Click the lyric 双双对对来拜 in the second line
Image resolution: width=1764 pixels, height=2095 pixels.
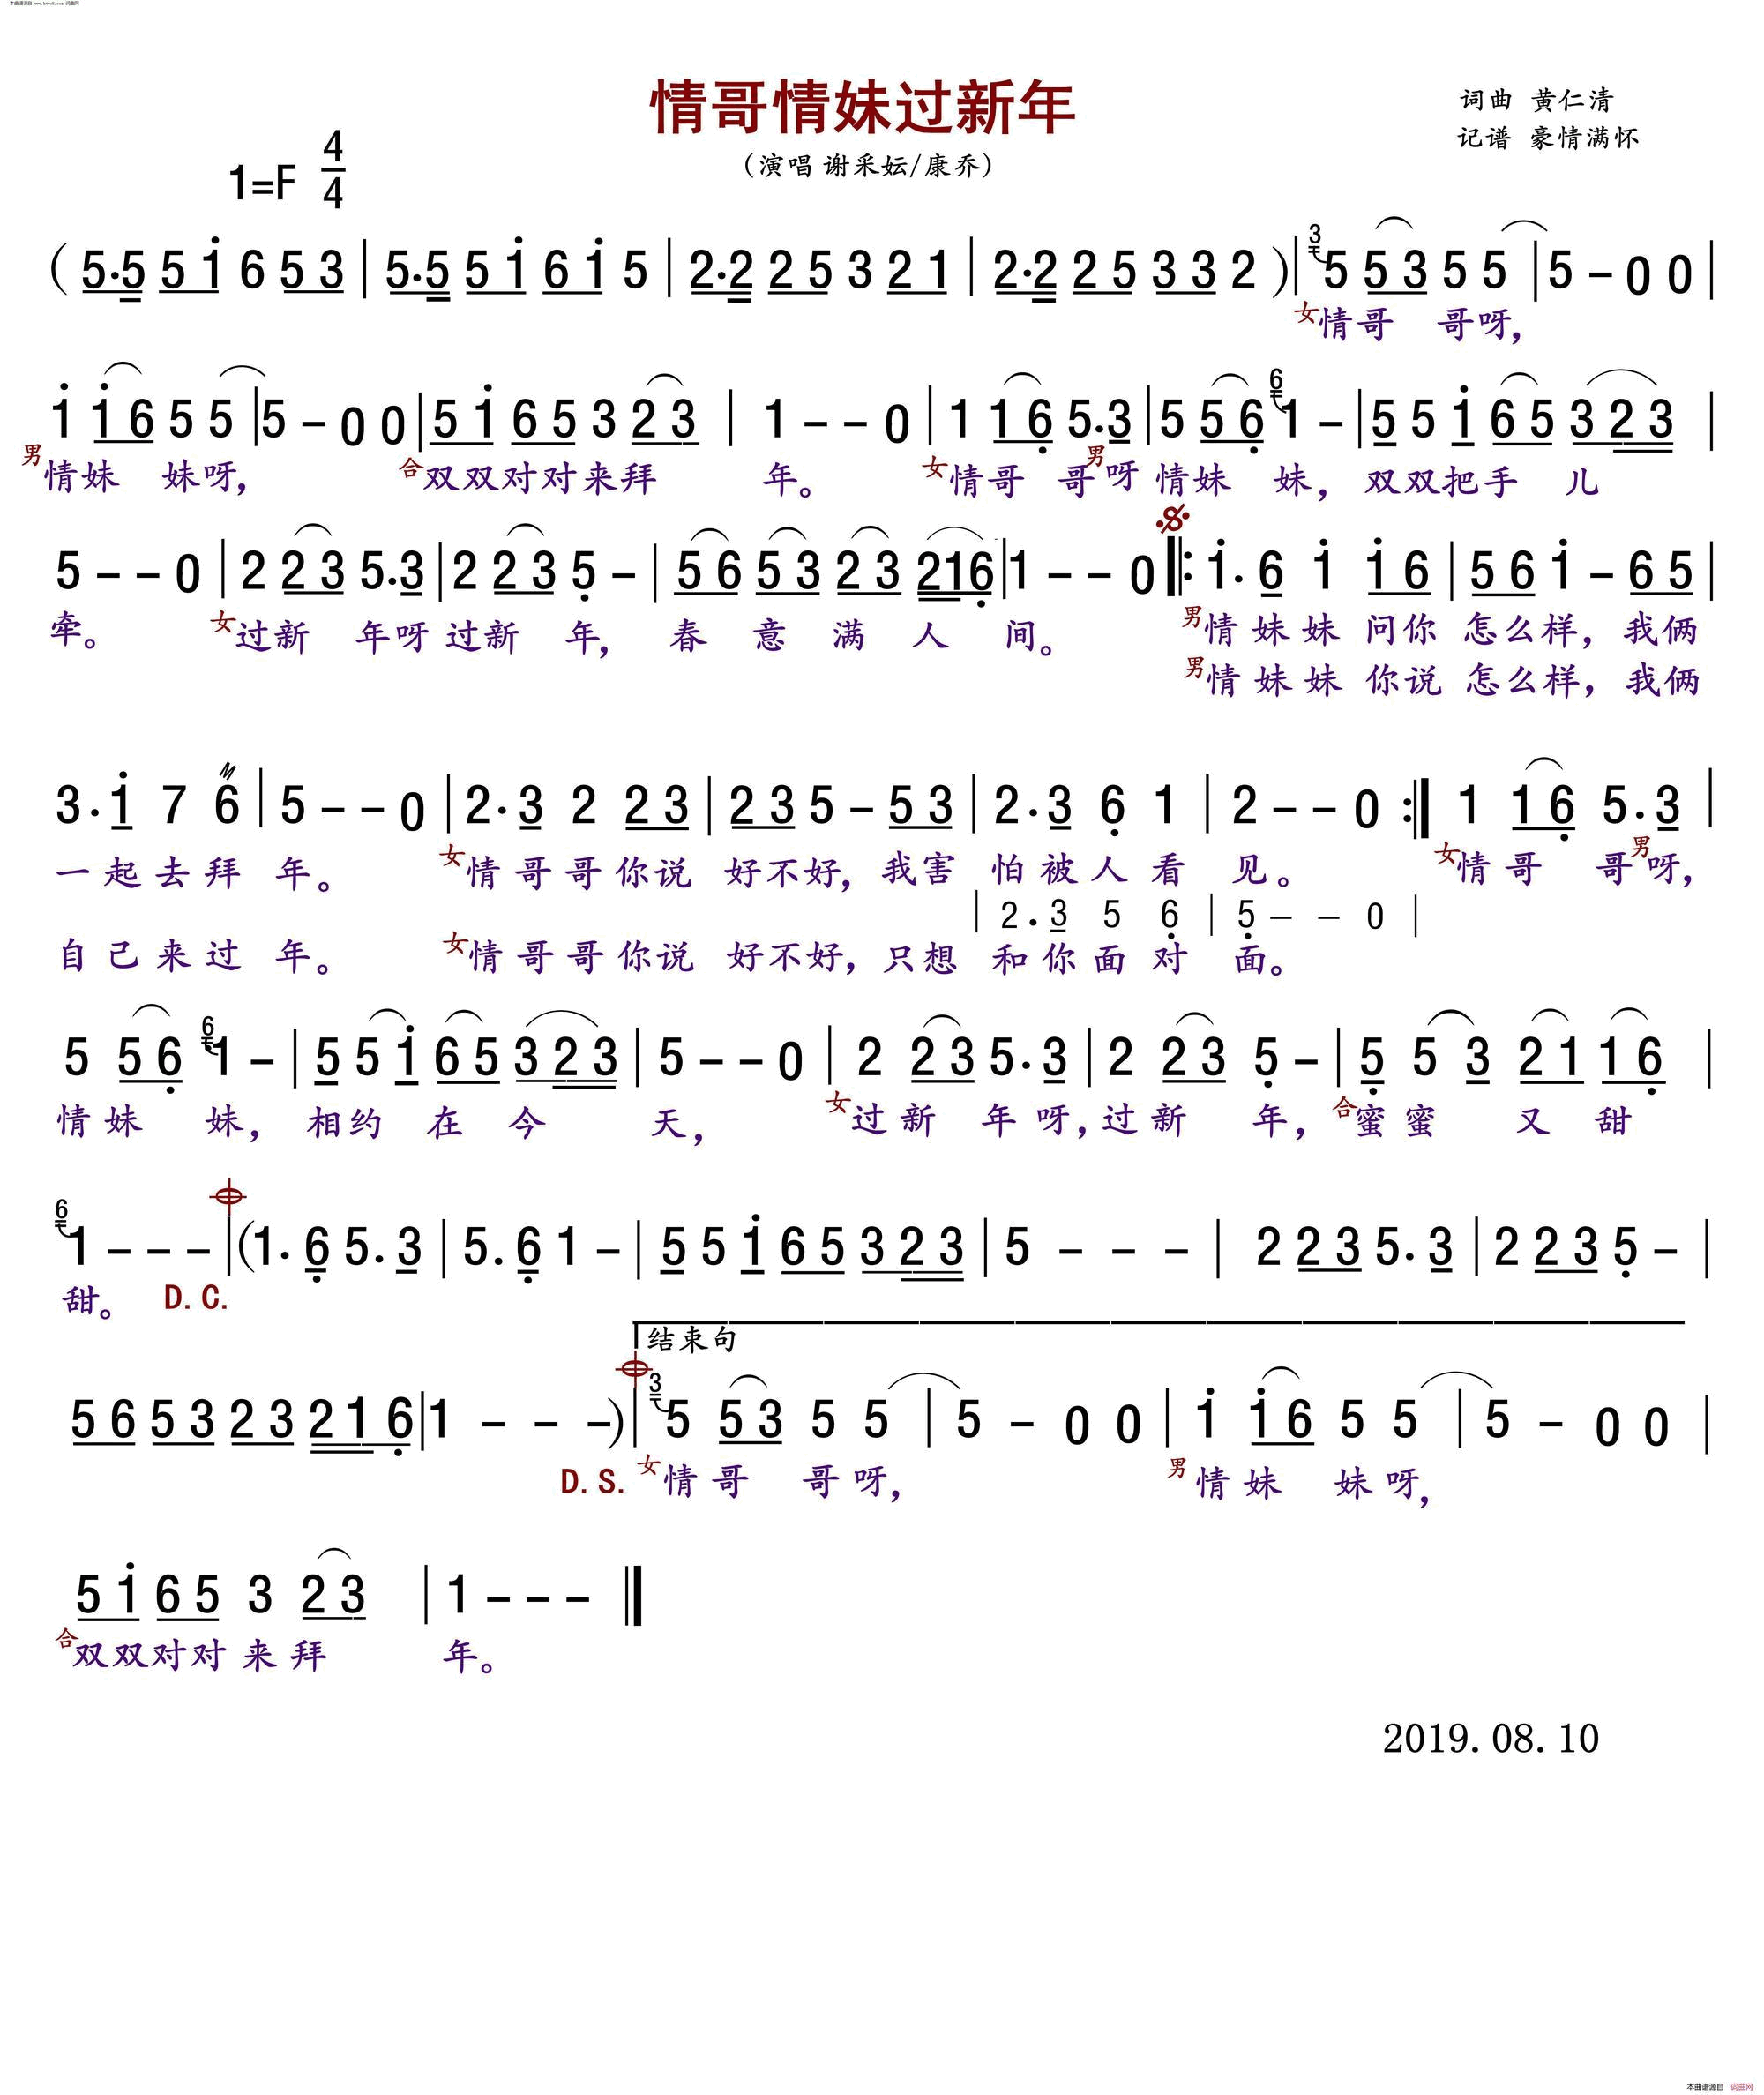coord(541,478)
